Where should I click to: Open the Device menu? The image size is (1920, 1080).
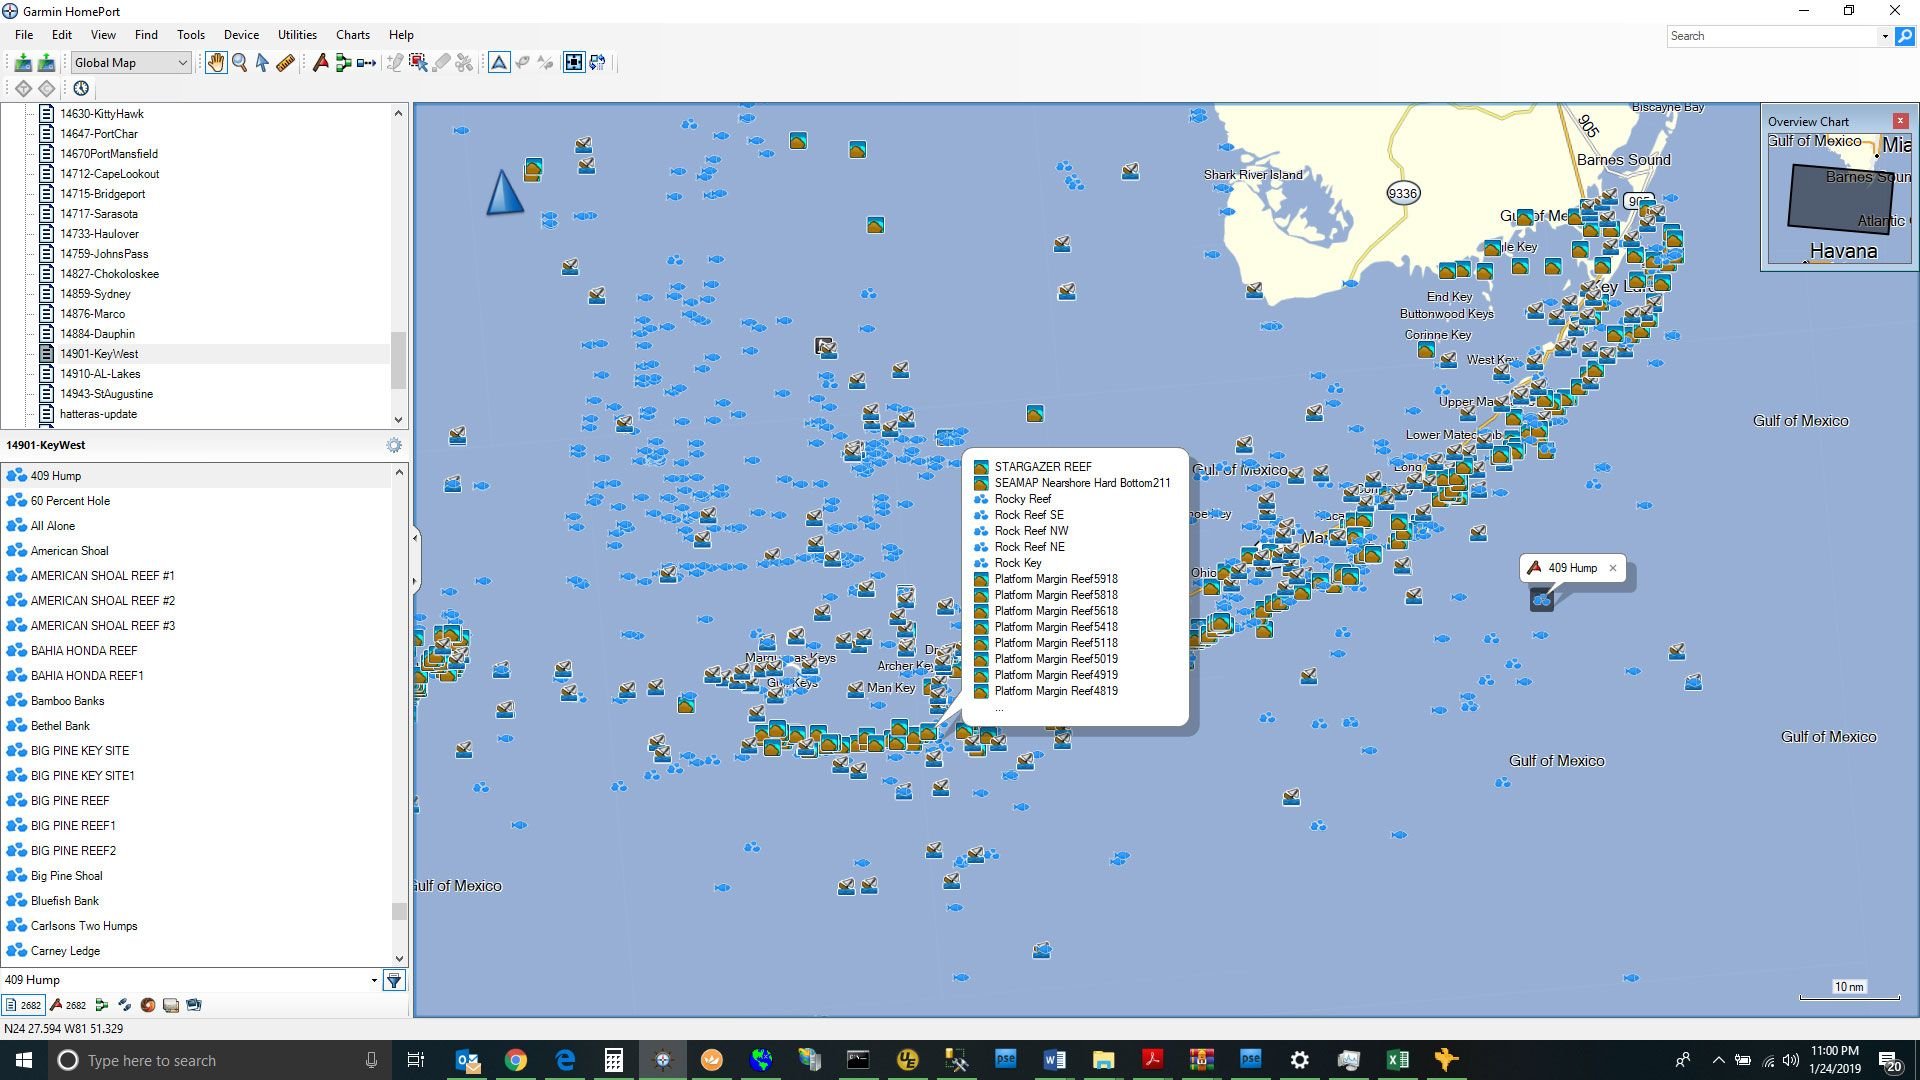tap(241, 35)
